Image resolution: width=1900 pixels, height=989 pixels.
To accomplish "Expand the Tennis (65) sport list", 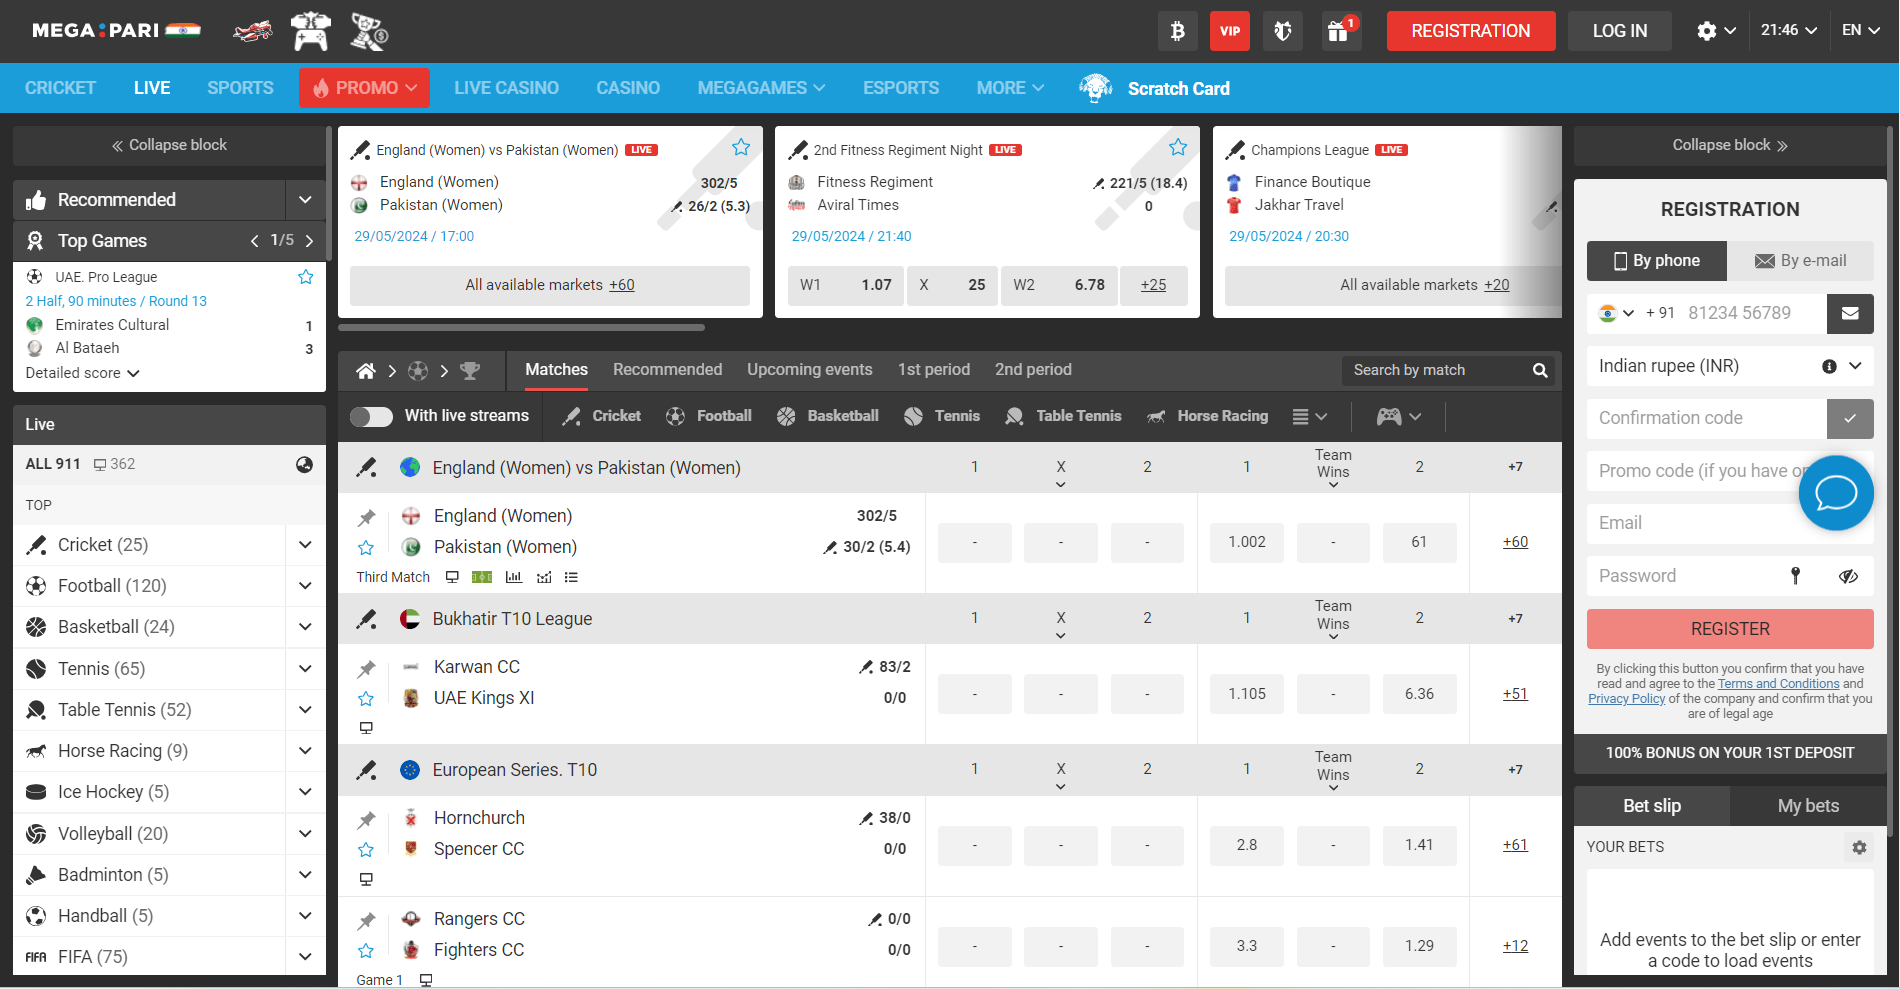I will (x=305, y=669).
